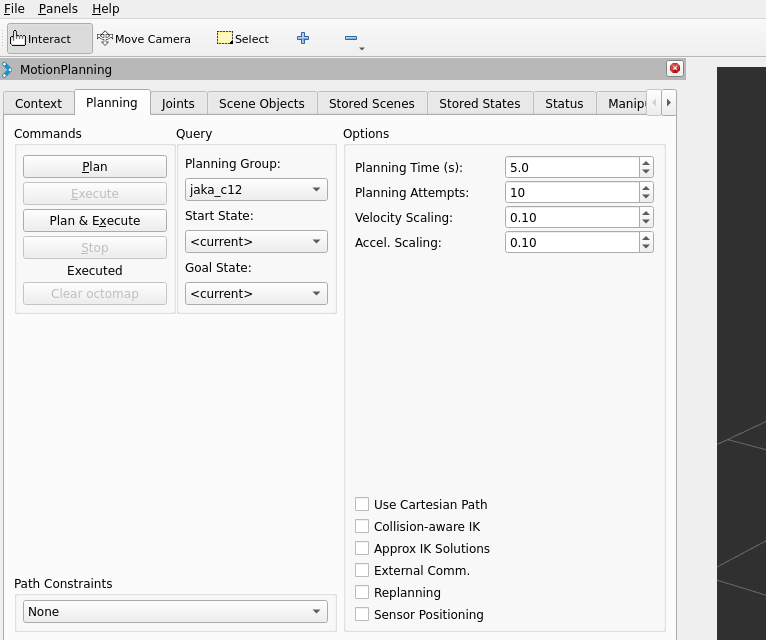
Task: Go to Scene Objects tab
Action: (x=262, y=104)
